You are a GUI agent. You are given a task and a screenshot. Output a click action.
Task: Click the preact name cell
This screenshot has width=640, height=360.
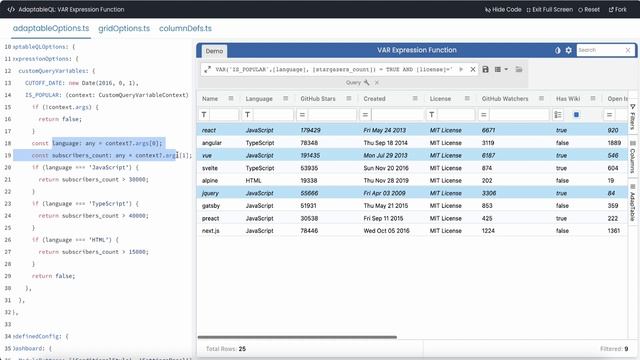coord(211,218)
